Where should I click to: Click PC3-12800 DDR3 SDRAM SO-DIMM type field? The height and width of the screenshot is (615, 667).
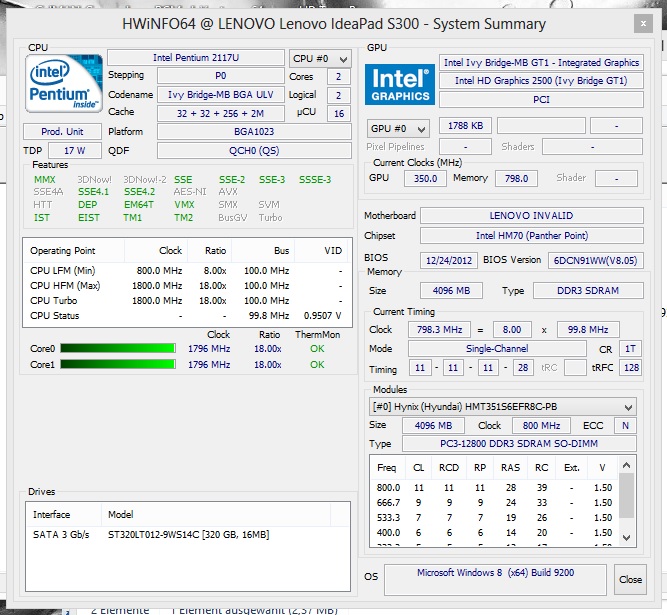(519, 444)
